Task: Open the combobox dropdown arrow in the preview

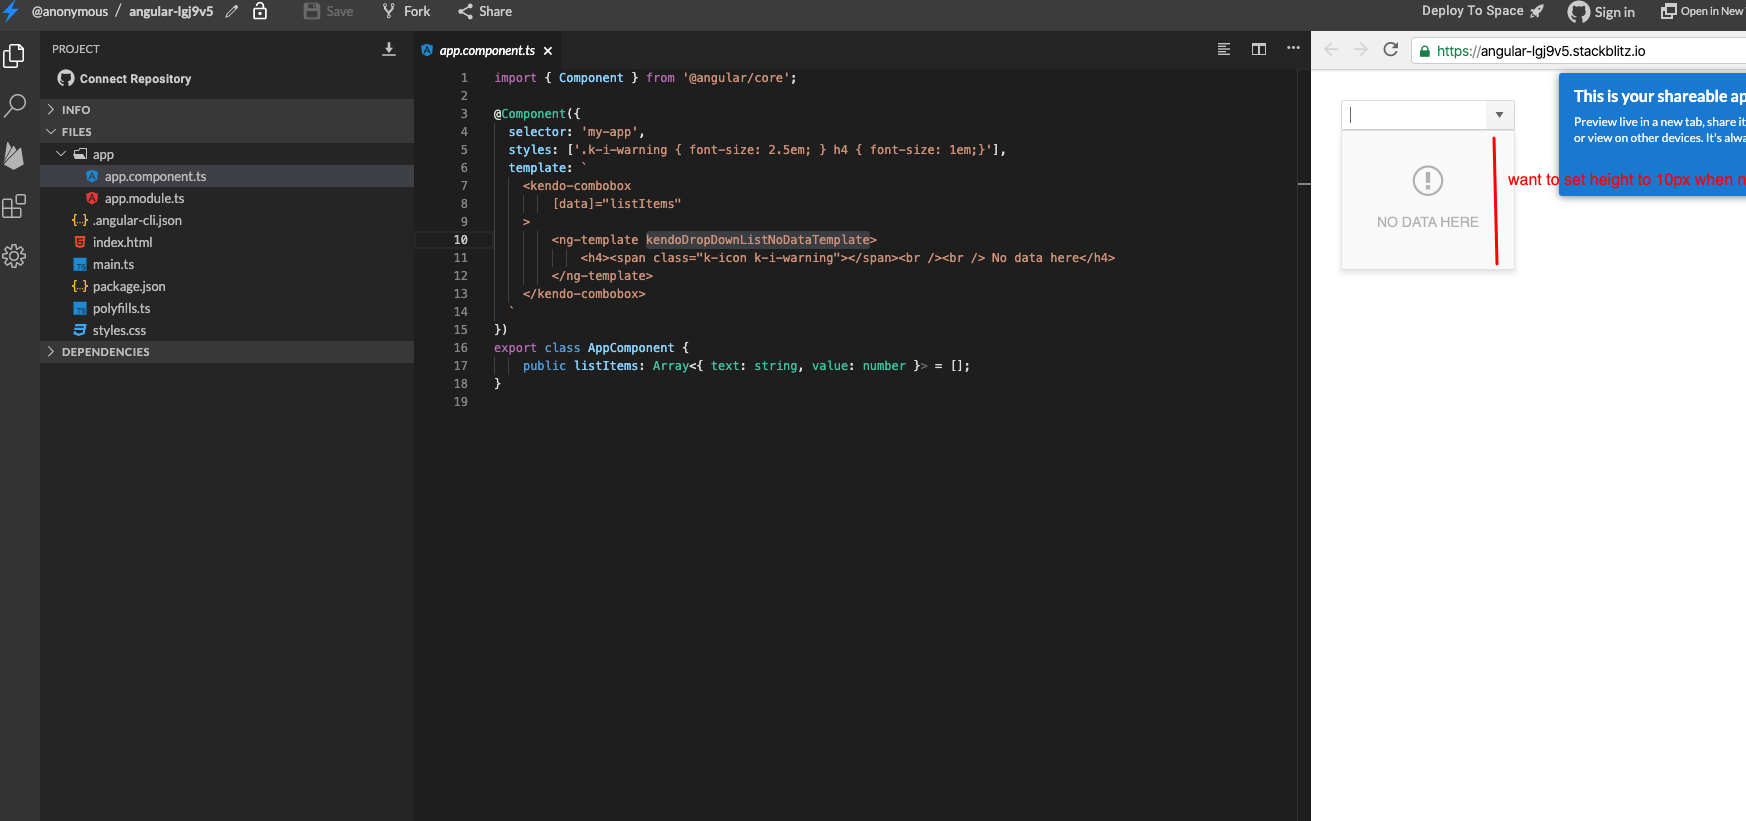Action: (1499, 115)
